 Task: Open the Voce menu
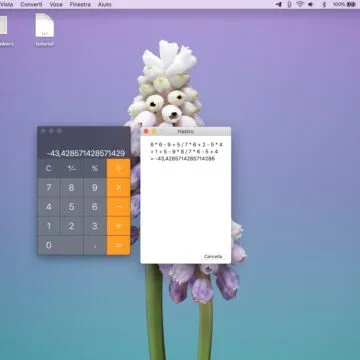pyautogui.click(x=56, y=4)
